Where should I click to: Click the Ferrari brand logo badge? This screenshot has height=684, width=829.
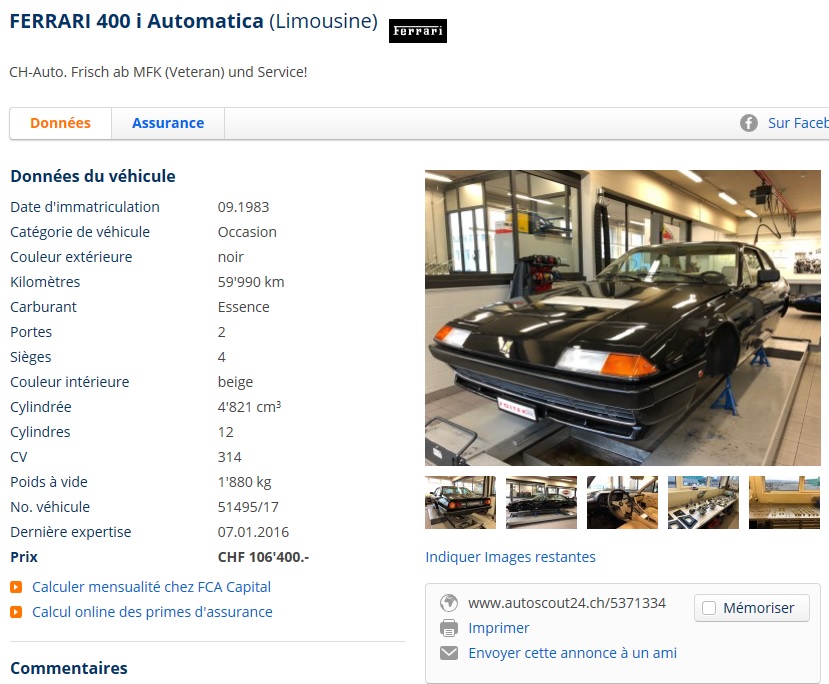[x=418, y=31]
